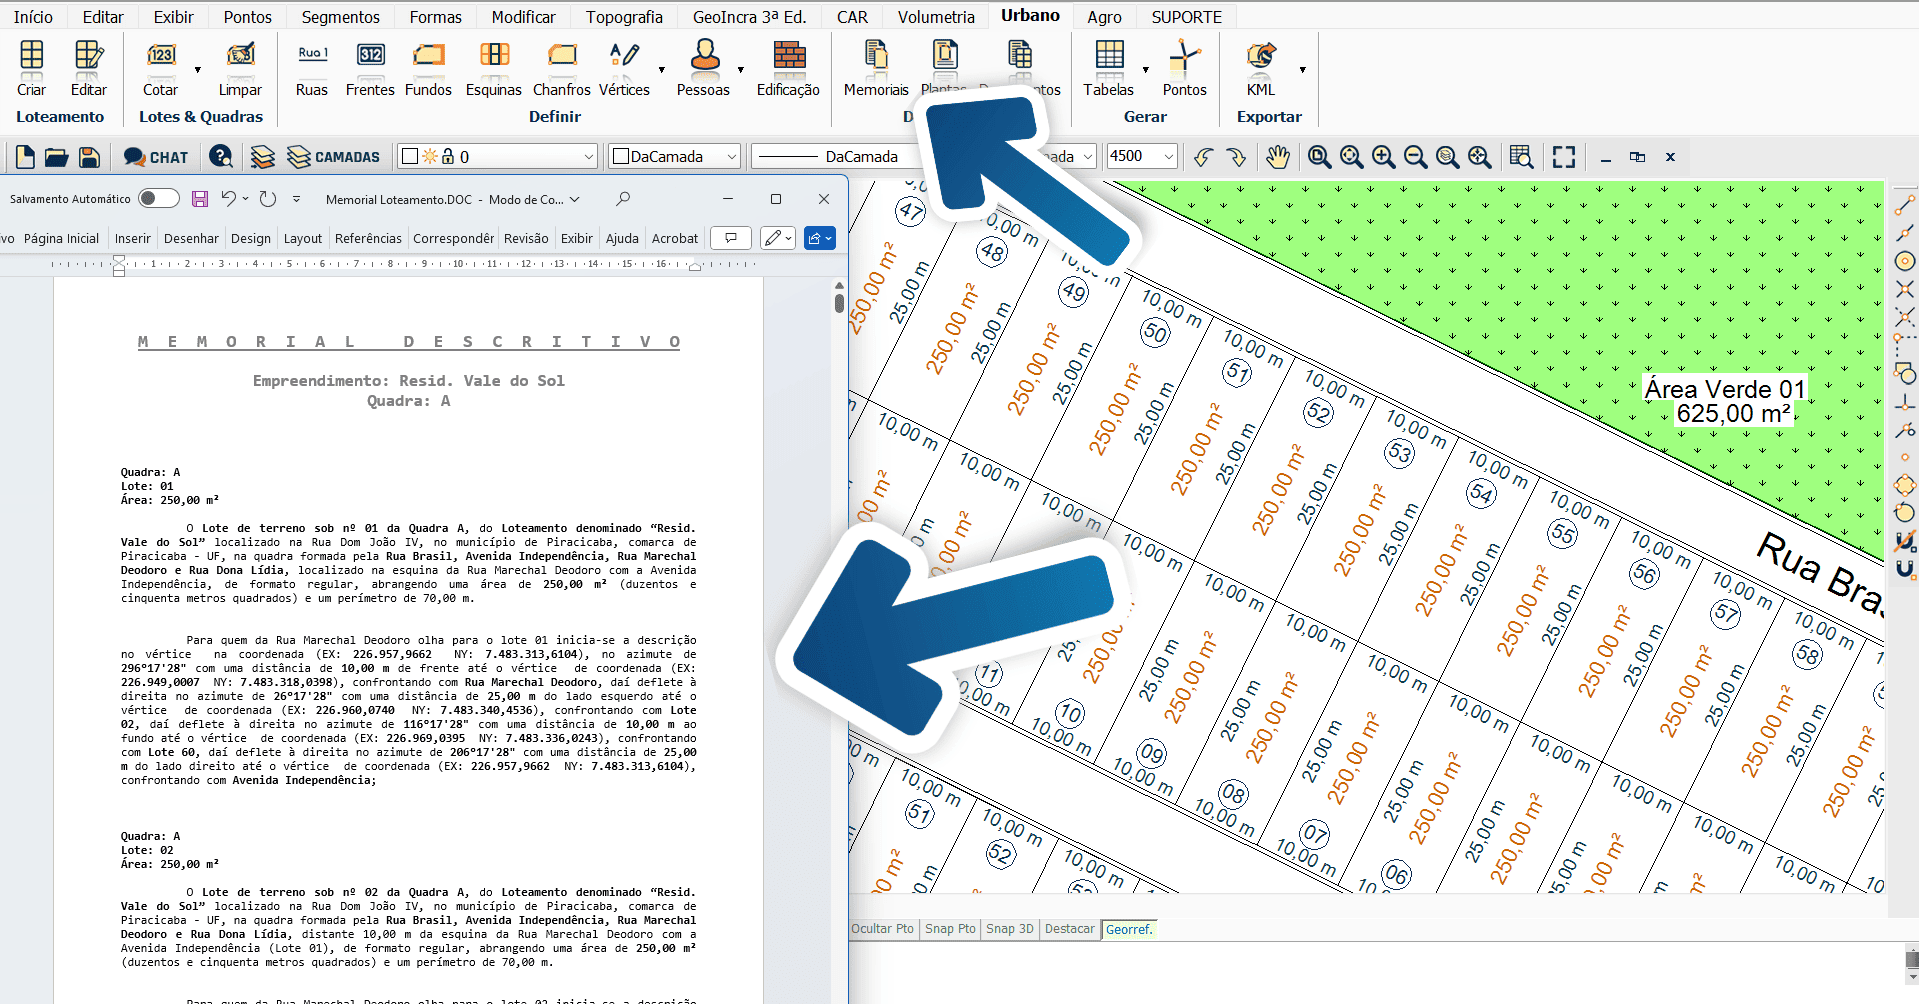The height and width of the screenshot is (1004, 1919).
Task: Expand the arrow next to KML
Action: click(x=1303, y=70)
